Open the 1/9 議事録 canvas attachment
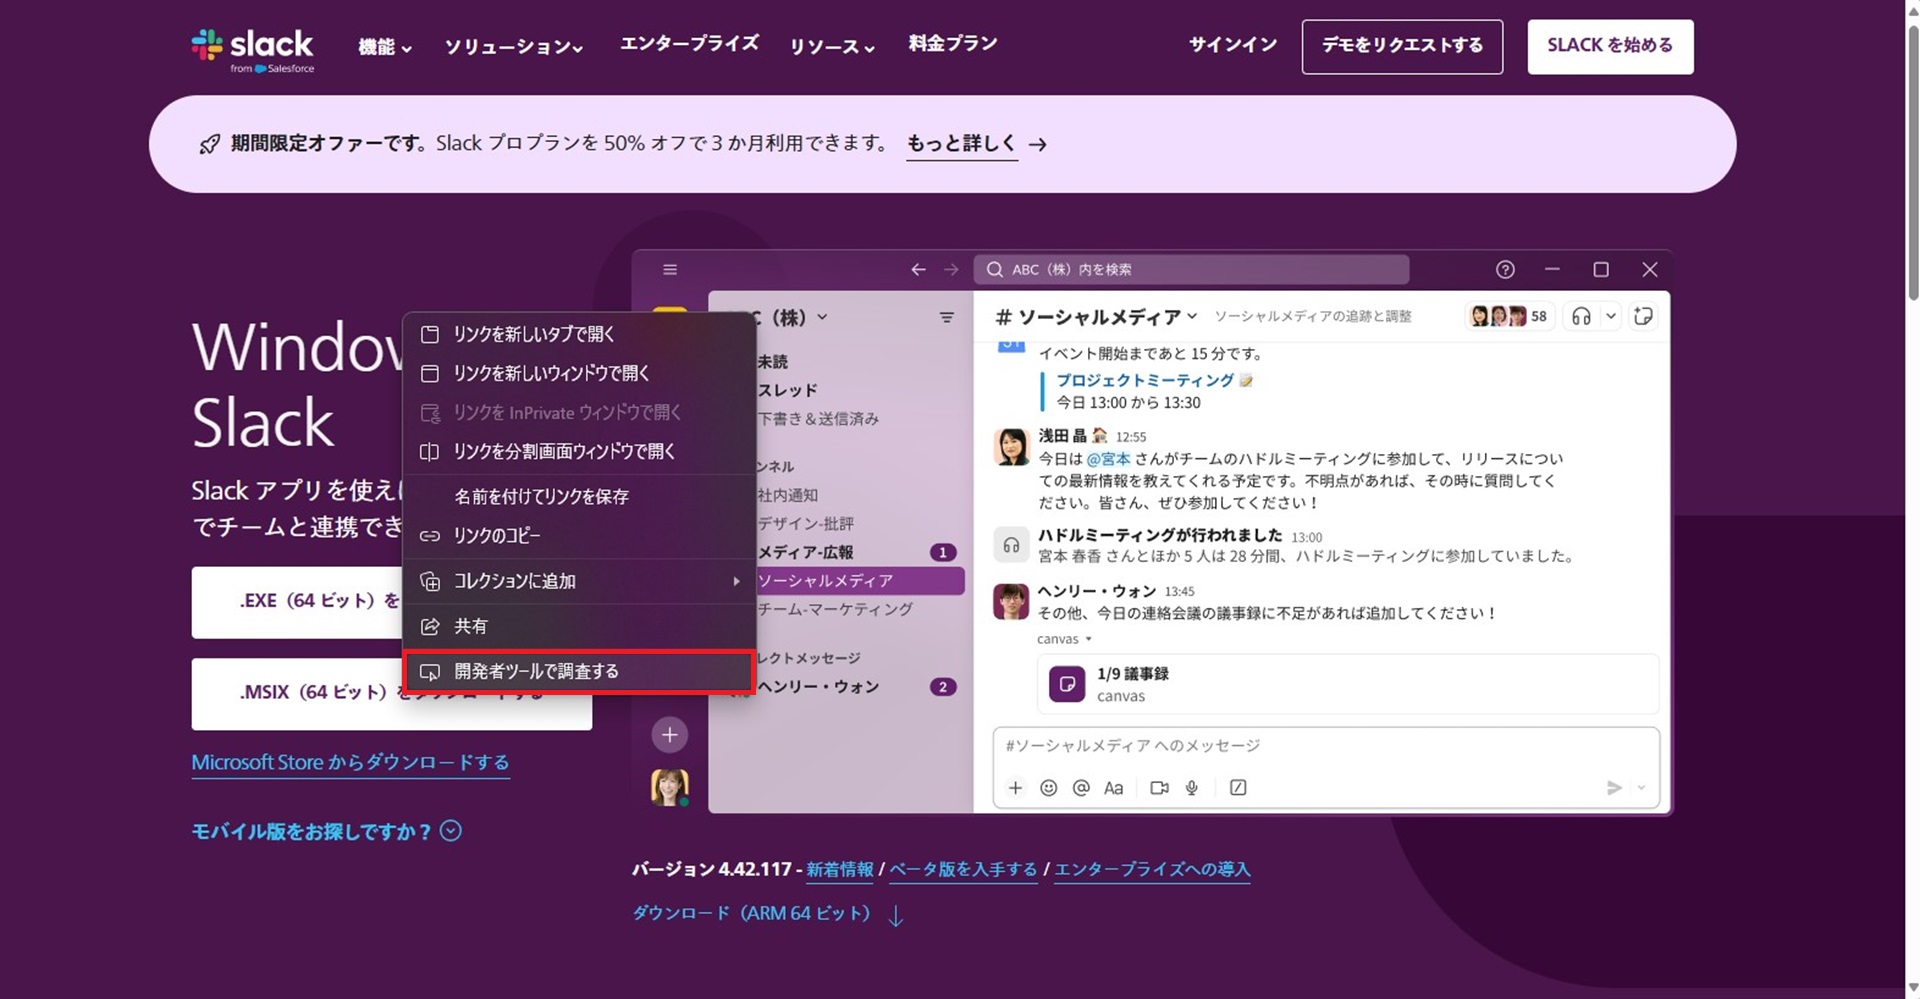The height and width of the screenshot is (999, 1920). point(1348,684)
